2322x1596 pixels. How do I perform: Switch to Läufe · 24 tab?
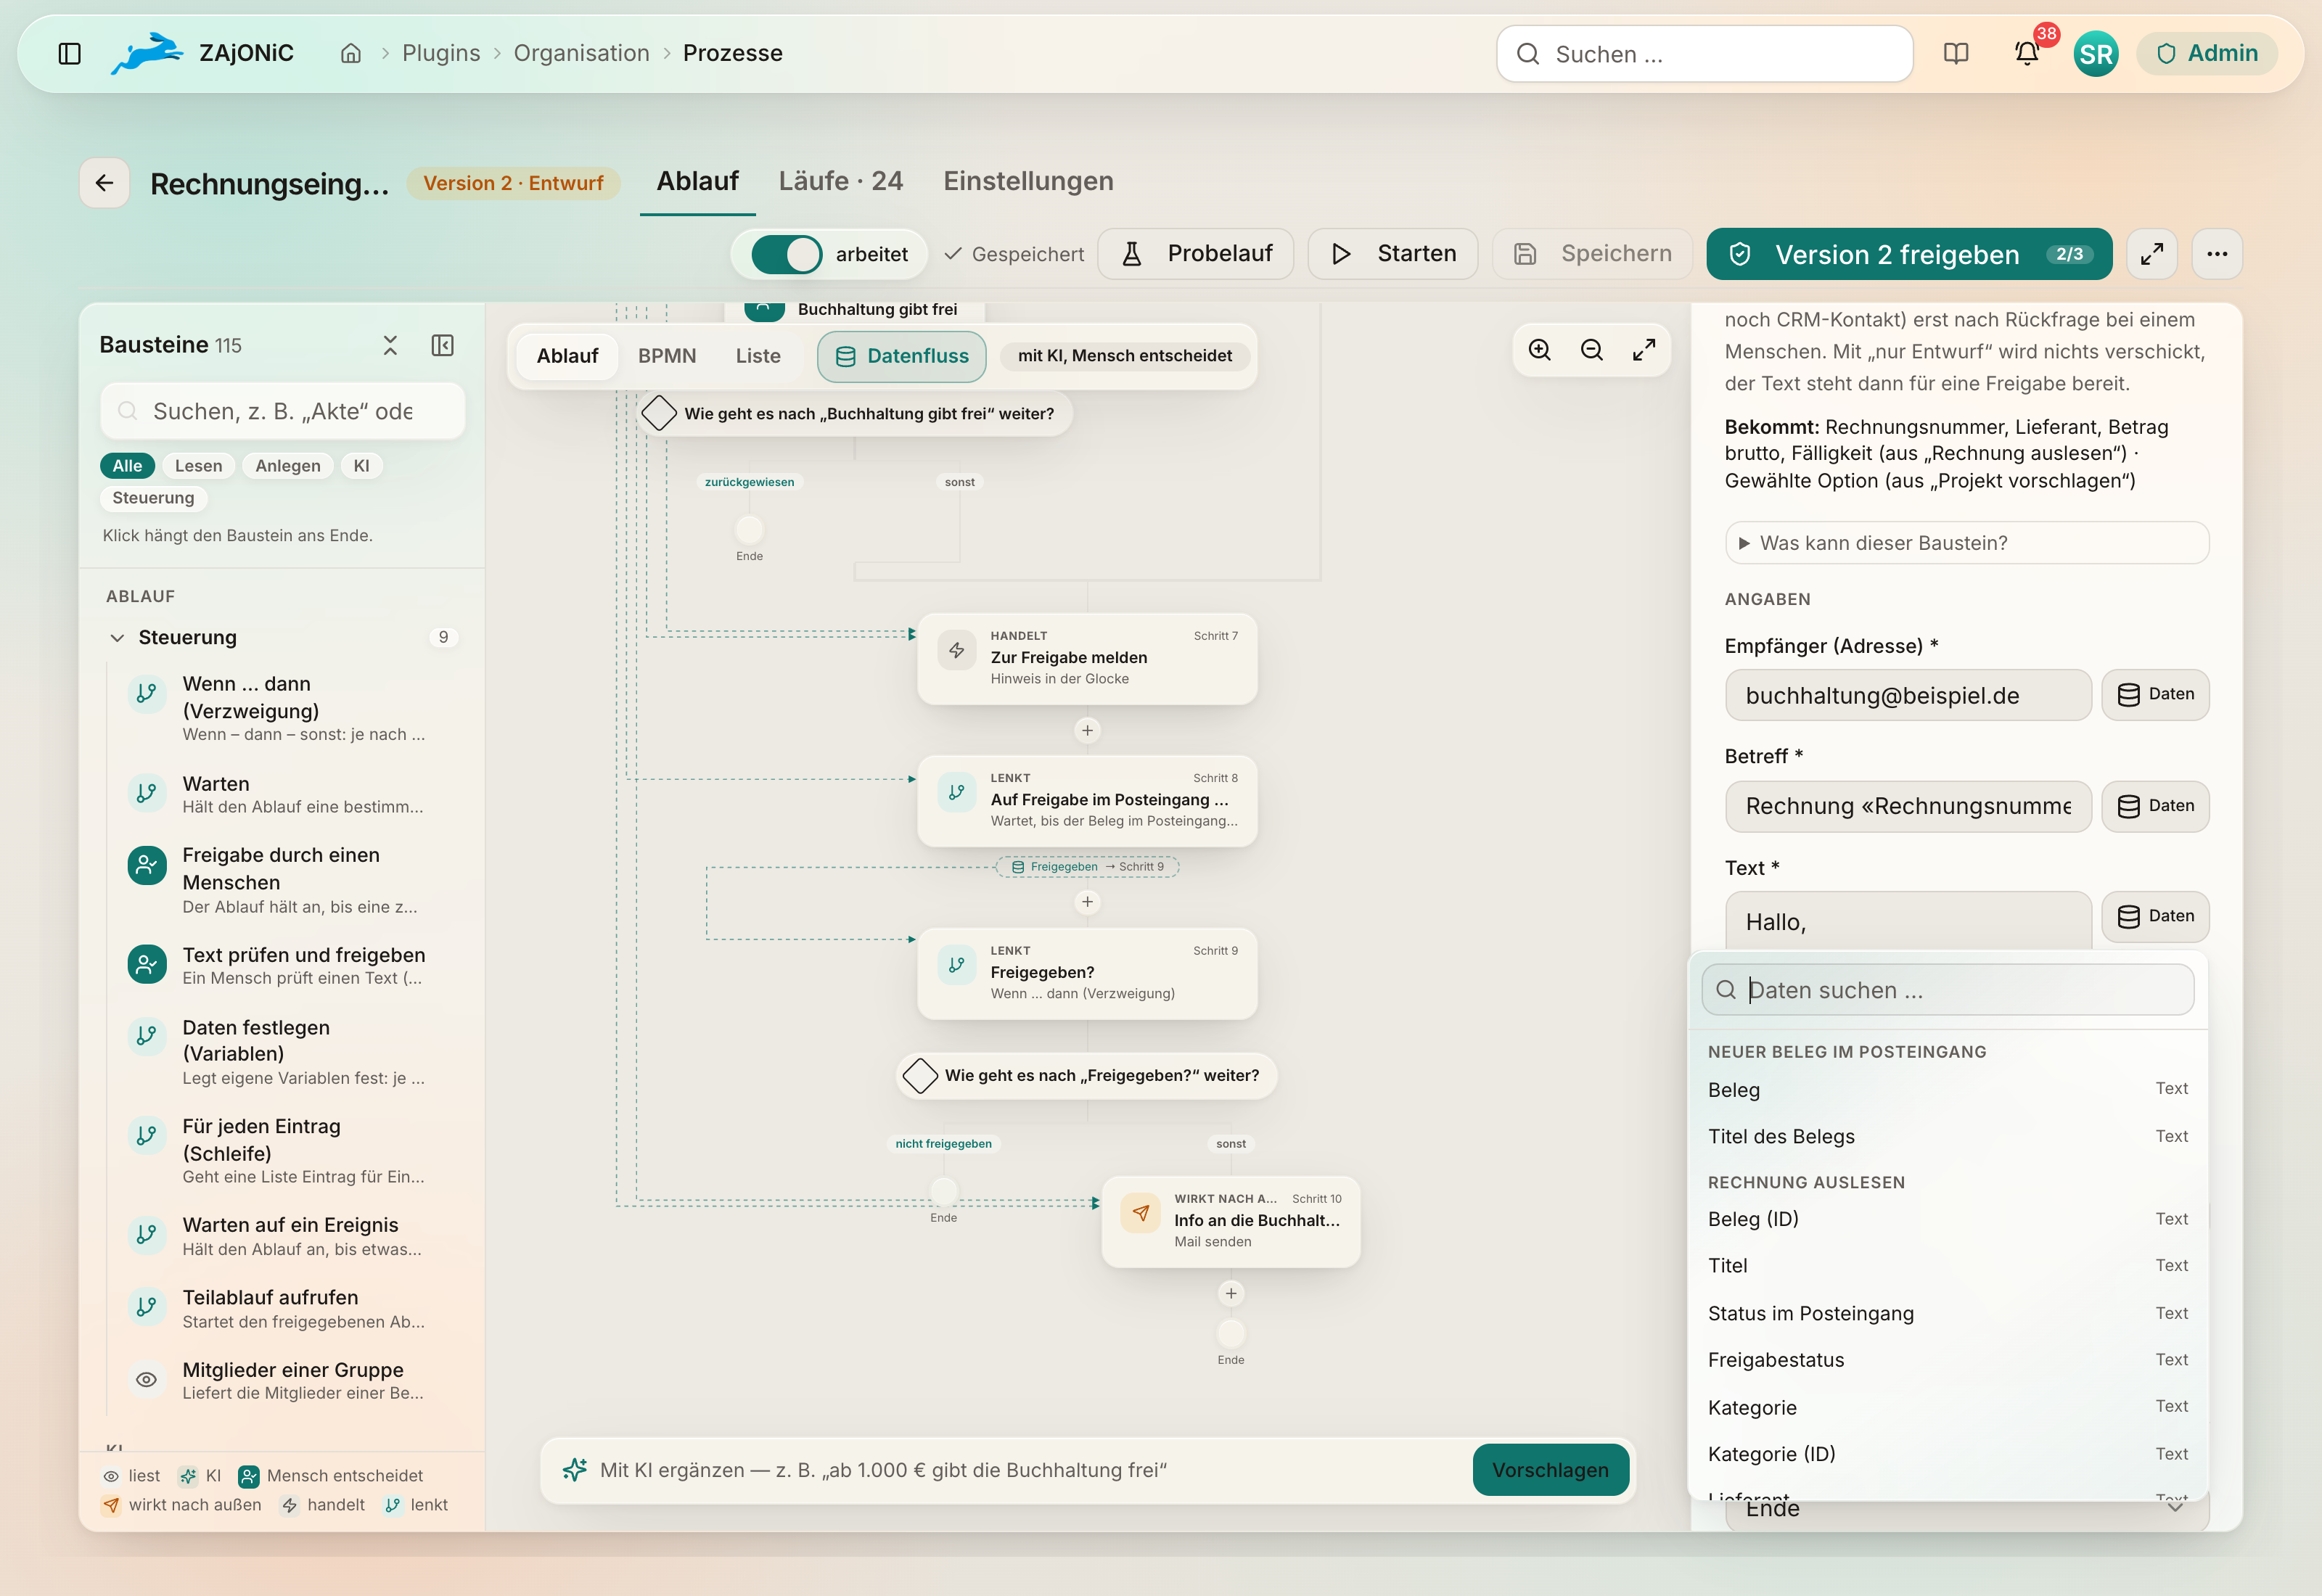(x=840, y=181)
